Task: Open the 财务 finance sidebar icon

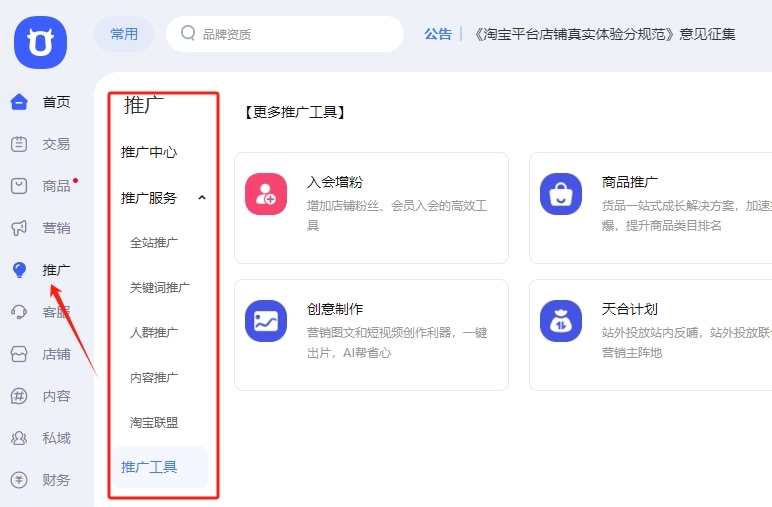Action: [19, 480]
